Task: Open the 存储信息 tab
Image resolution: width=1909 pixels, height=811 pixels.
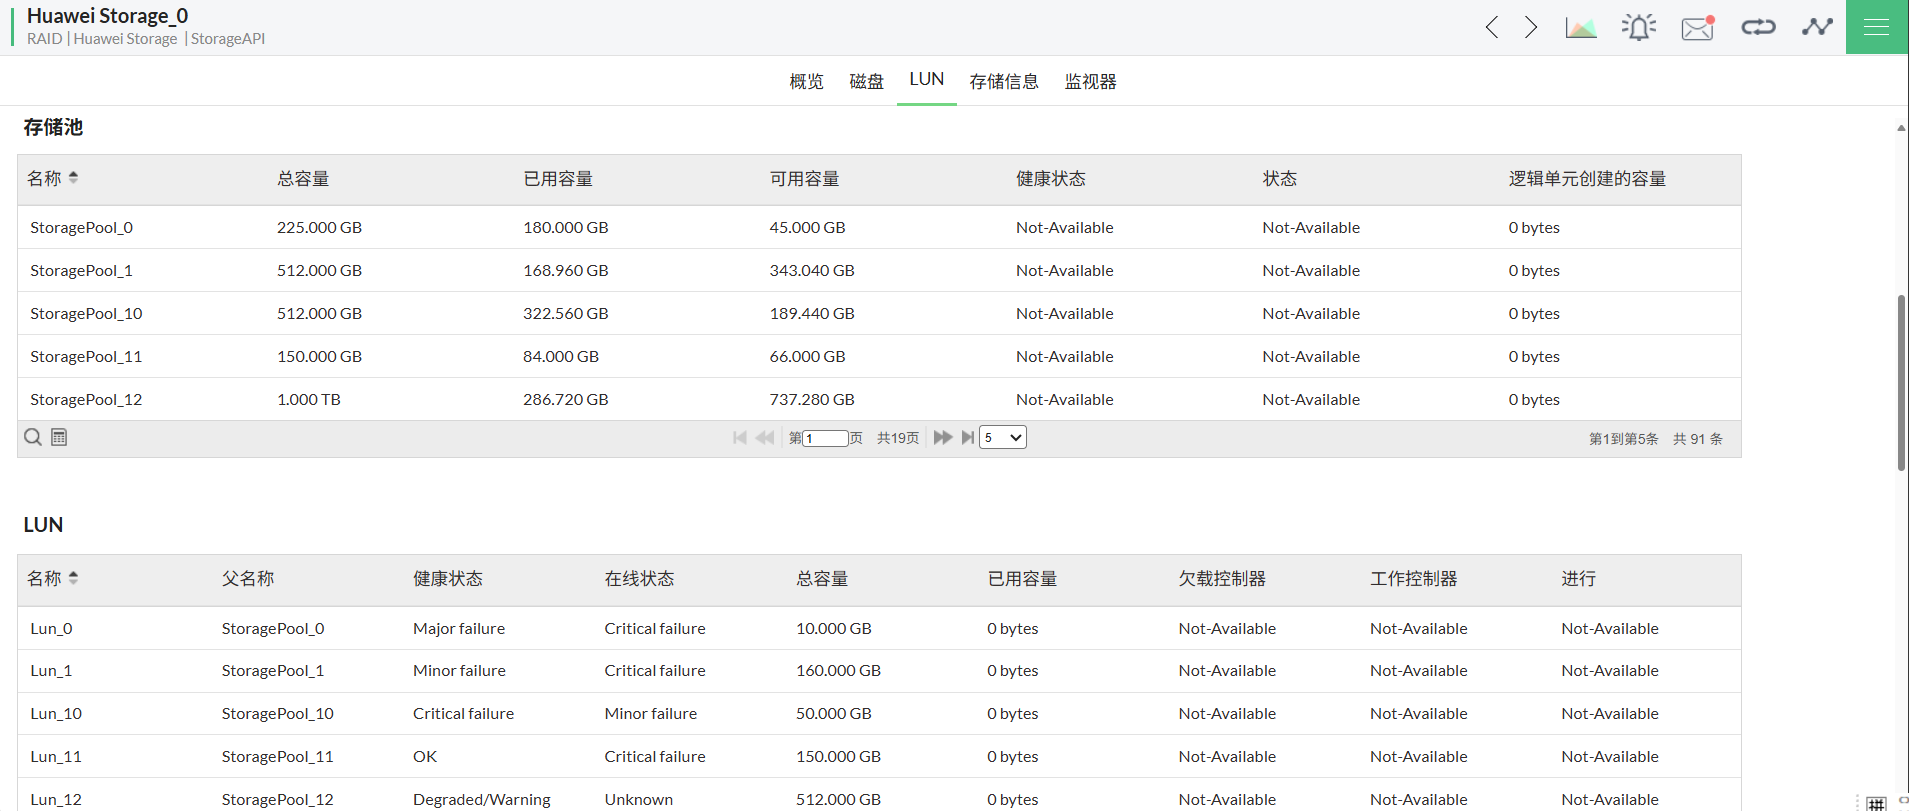Action: click(x=1003, y=81)
